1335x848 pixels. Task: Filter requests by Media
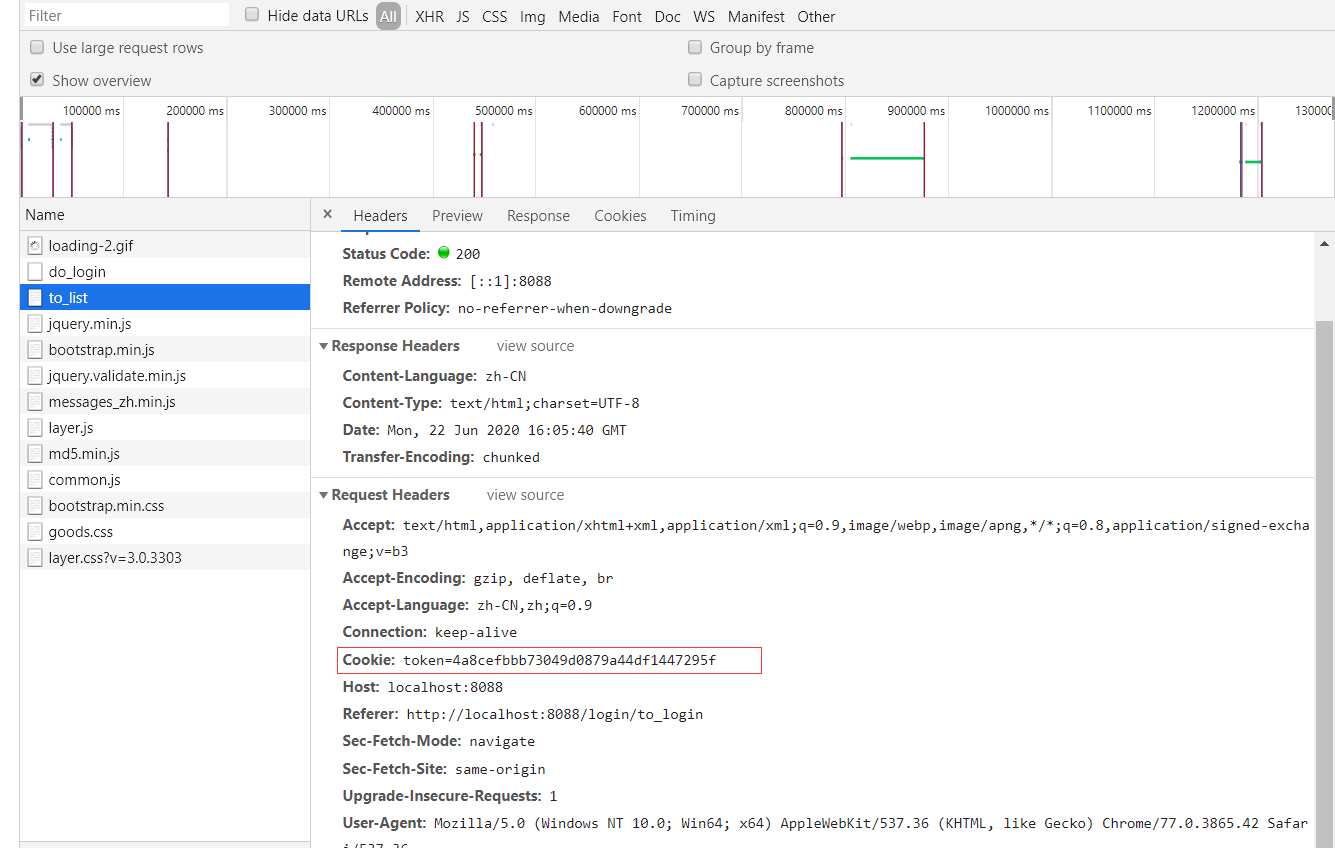point(579,17)
